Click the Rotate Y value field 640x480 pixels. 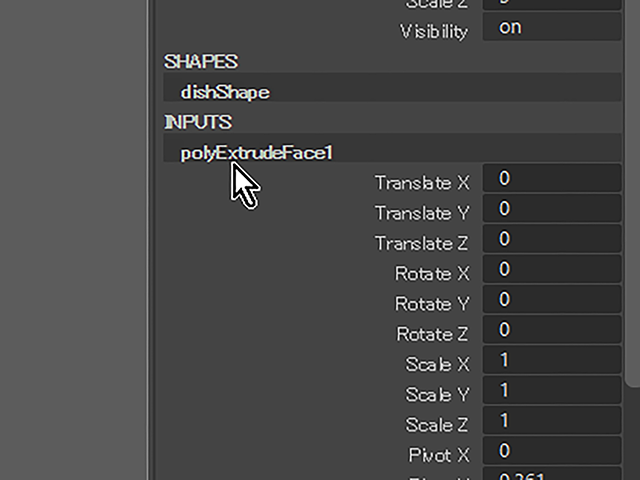point(552,299)
